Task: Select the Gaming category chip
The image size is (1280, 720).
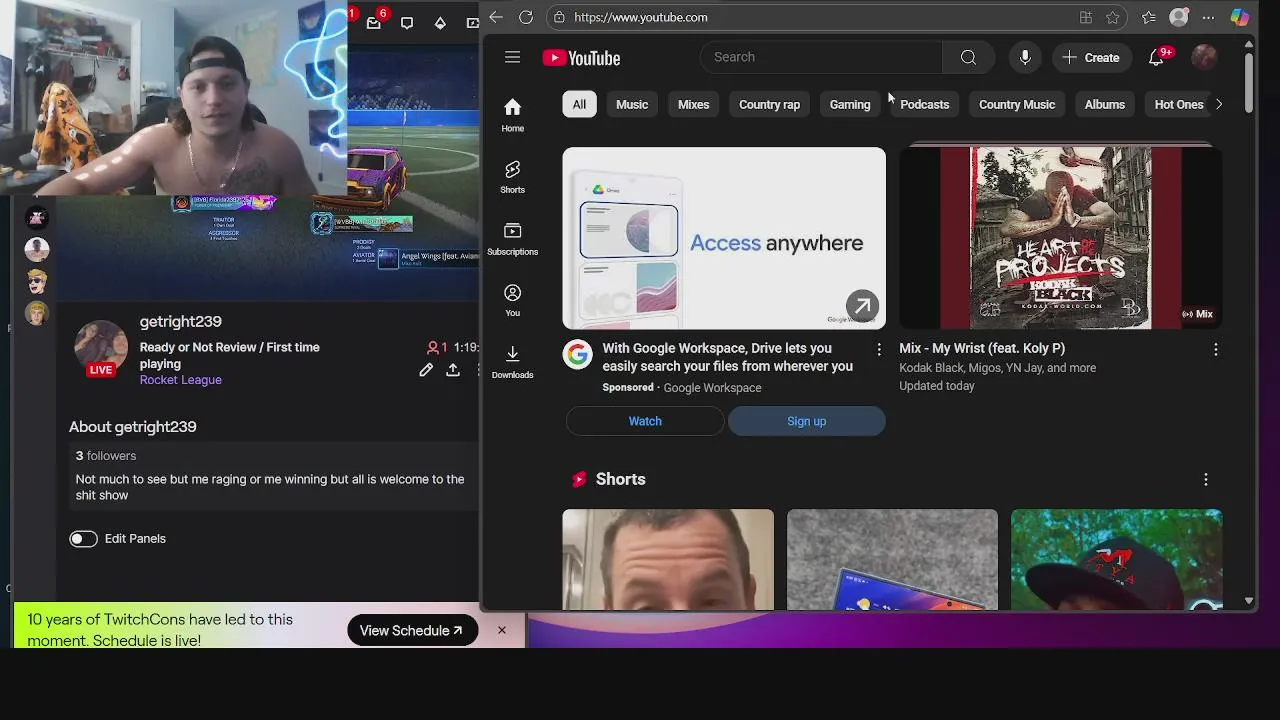Action: coord(850,104)
